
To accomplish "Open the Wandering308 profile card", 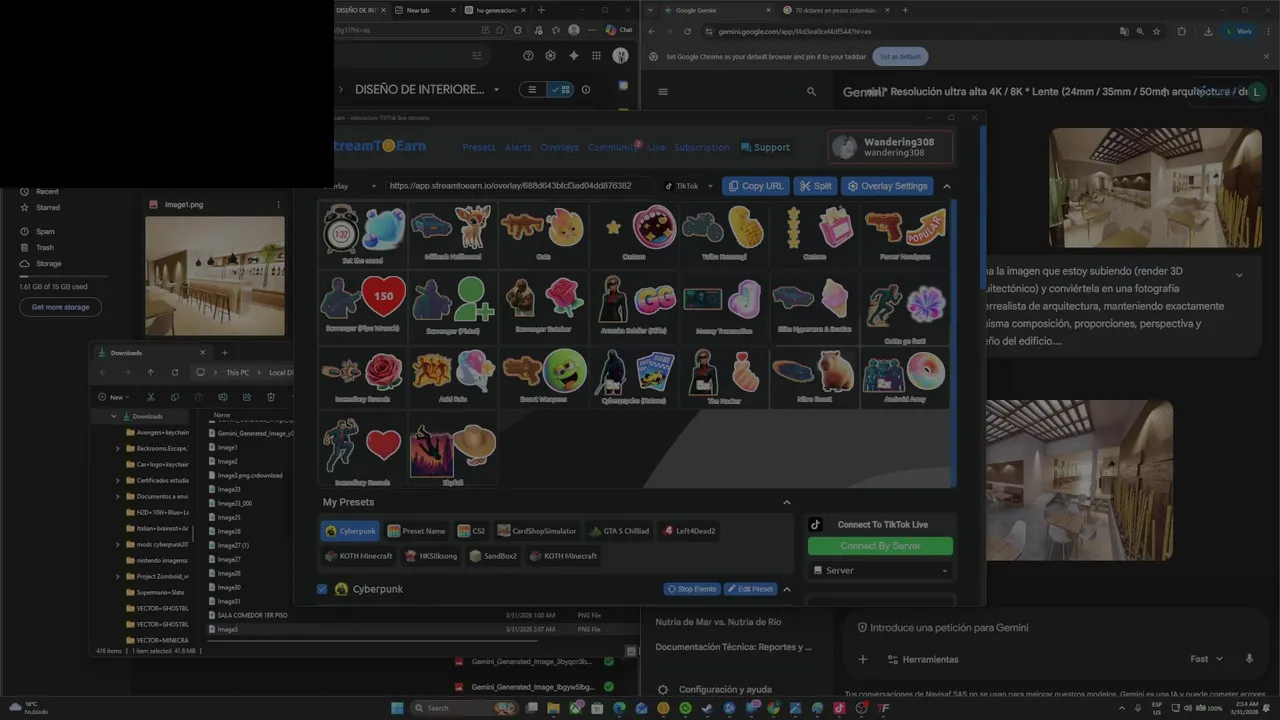I will tap(890, 147).
